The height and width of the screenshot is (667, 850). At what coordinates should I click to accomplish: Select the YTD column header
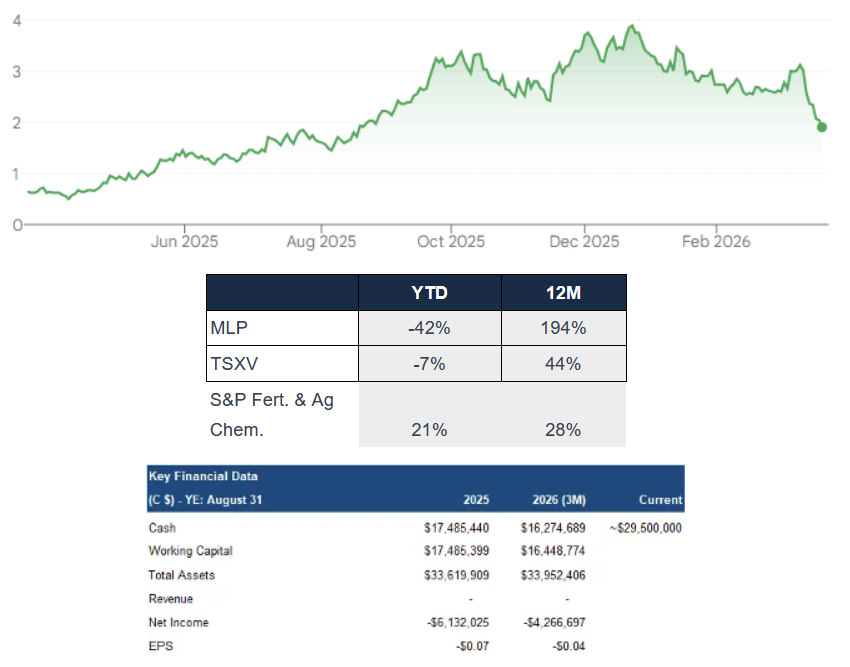(428, 292)
